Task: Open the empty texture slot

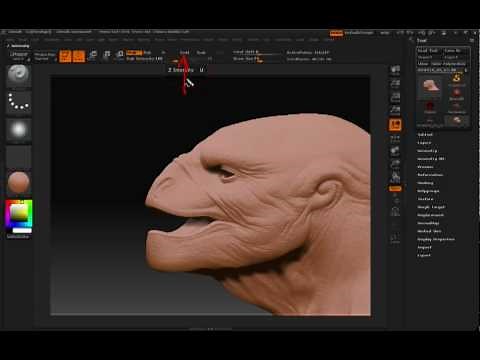Action: click(19, 156)
